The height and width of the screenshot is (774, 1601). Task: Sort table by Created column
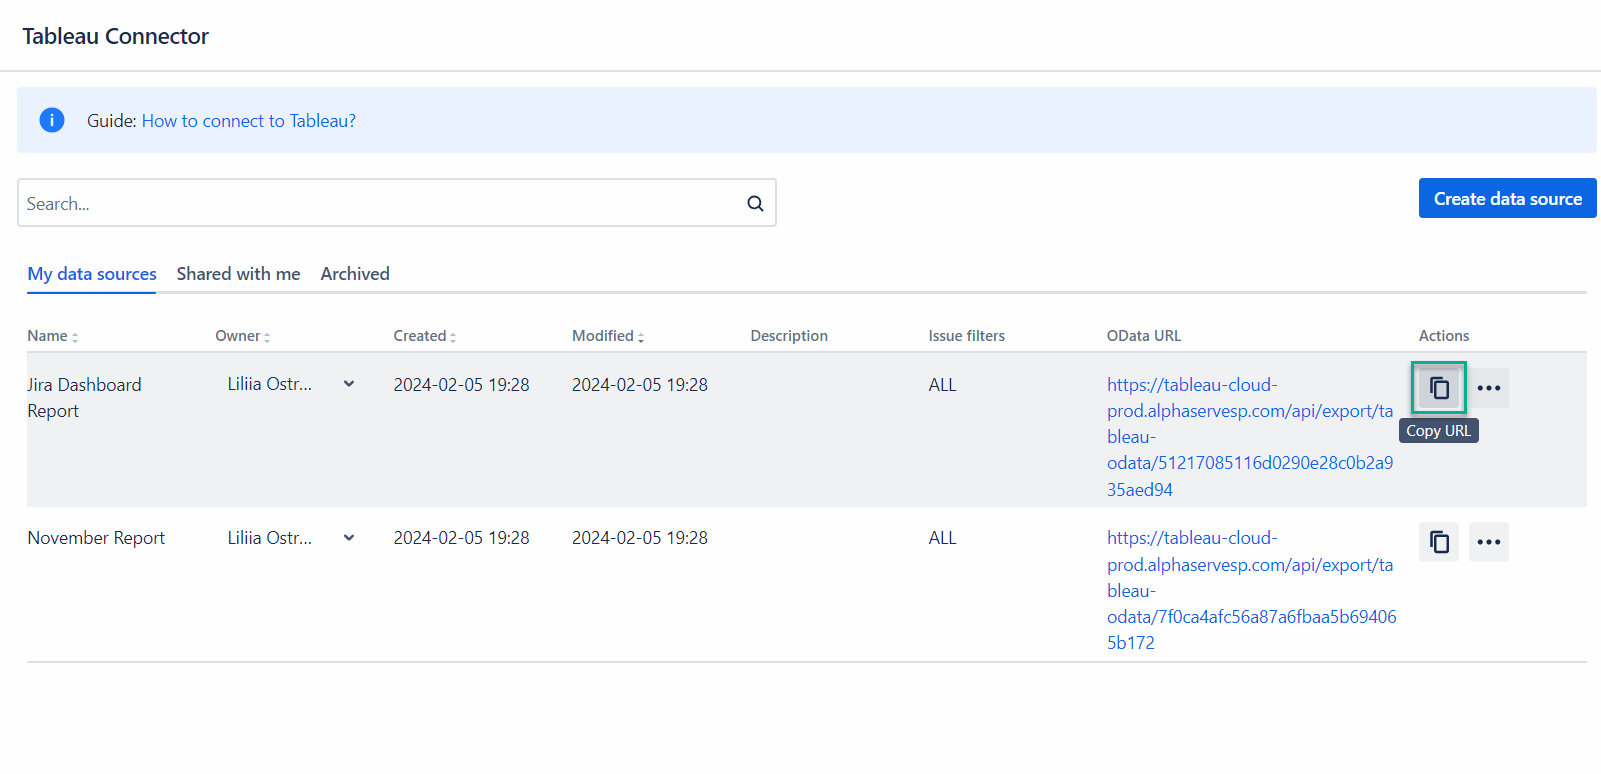(425, 336)
